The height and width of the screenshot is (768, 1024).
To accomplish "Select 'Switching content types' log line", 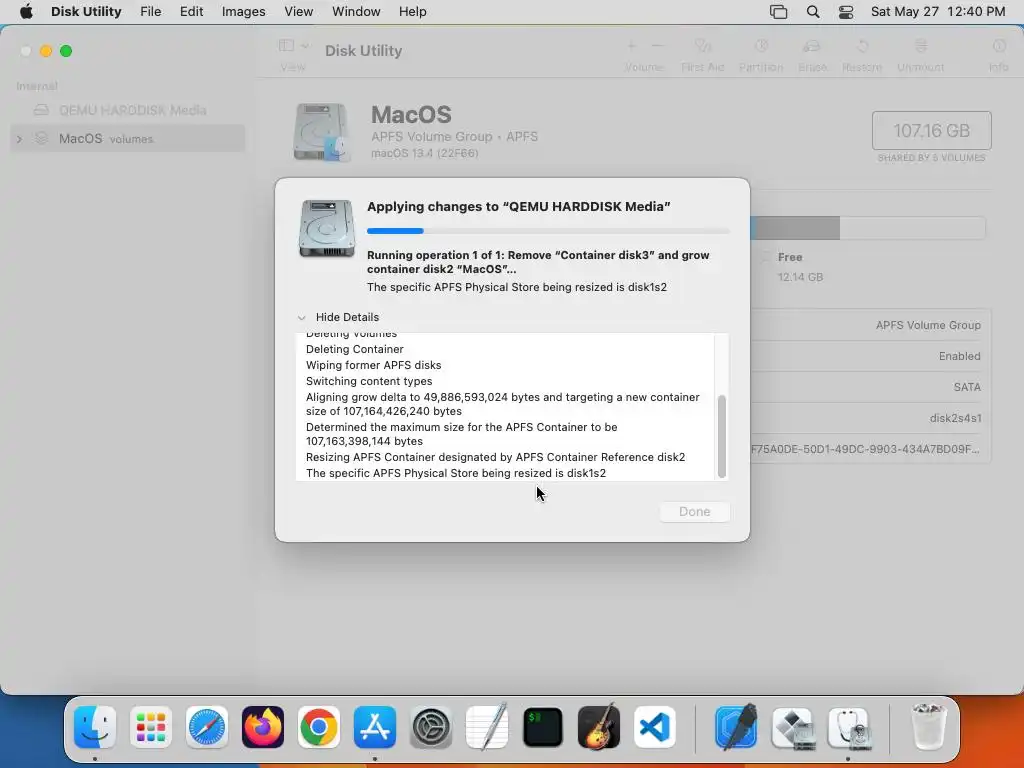I will click(369, 381).
